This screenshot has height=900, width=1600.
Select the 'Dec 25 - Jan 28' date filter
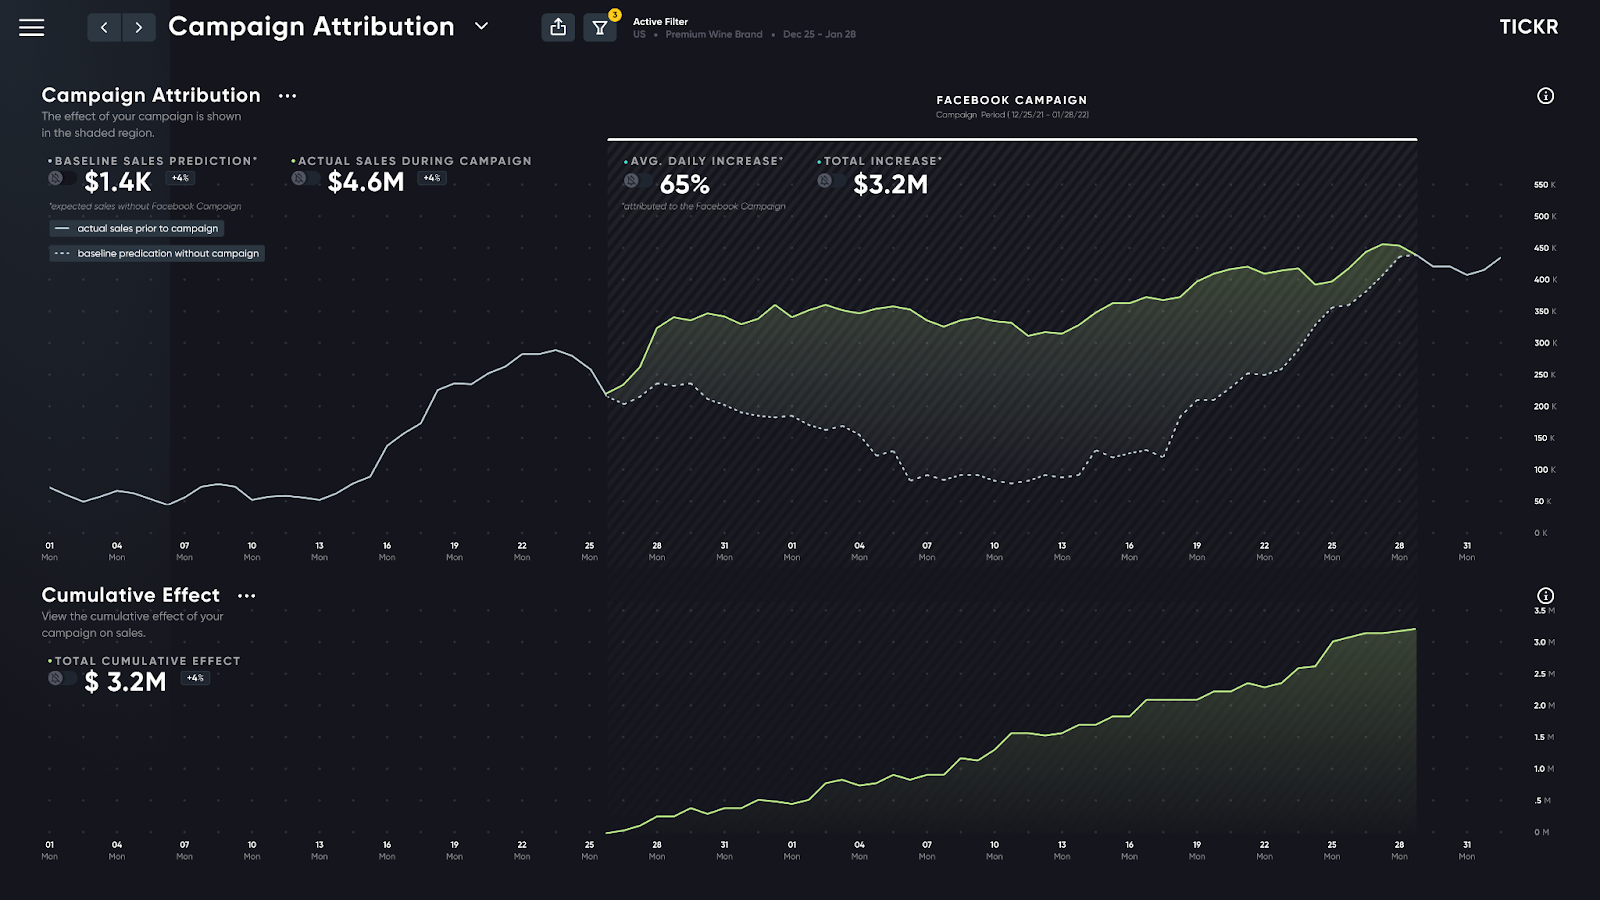pos(819,35)
